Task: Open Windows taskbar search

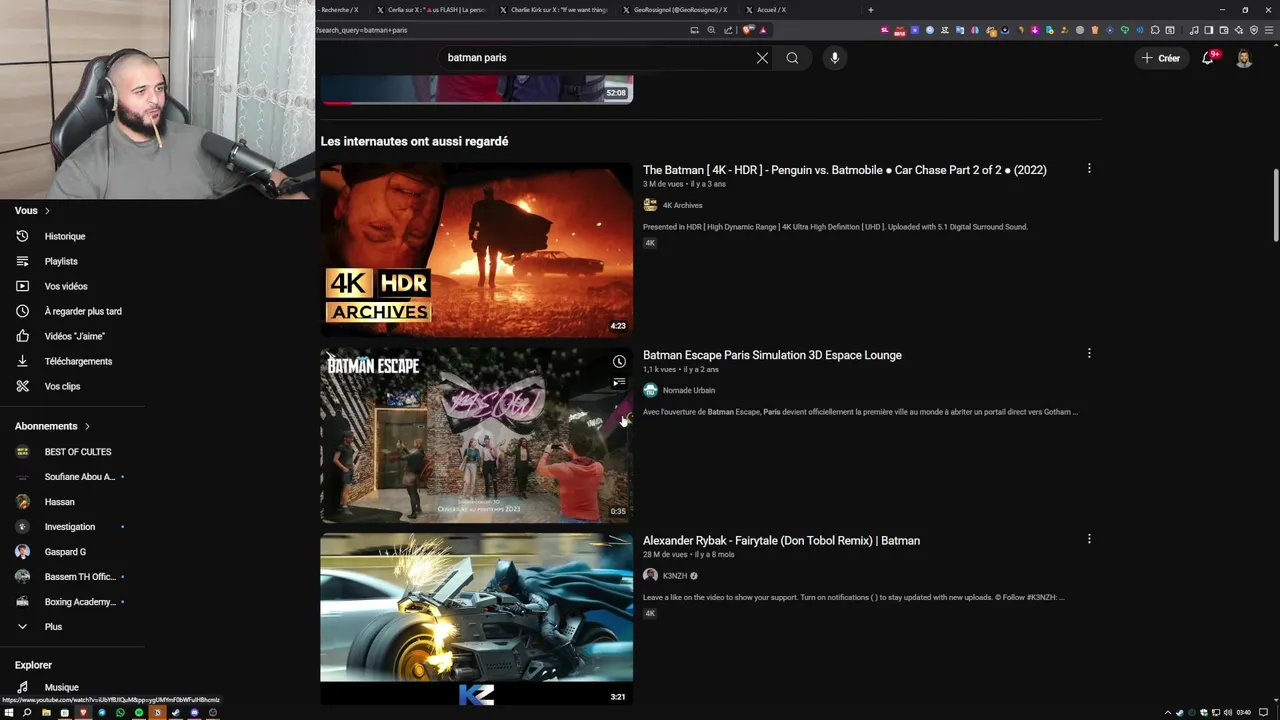Action: coord(27,713)
